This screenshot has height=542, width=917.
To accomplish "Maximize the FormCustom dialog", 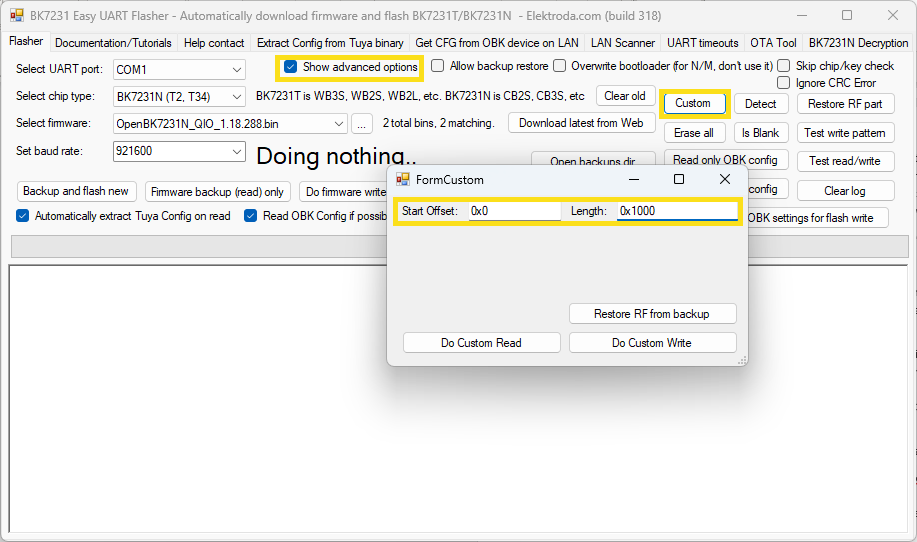I will tap(679, 179).
